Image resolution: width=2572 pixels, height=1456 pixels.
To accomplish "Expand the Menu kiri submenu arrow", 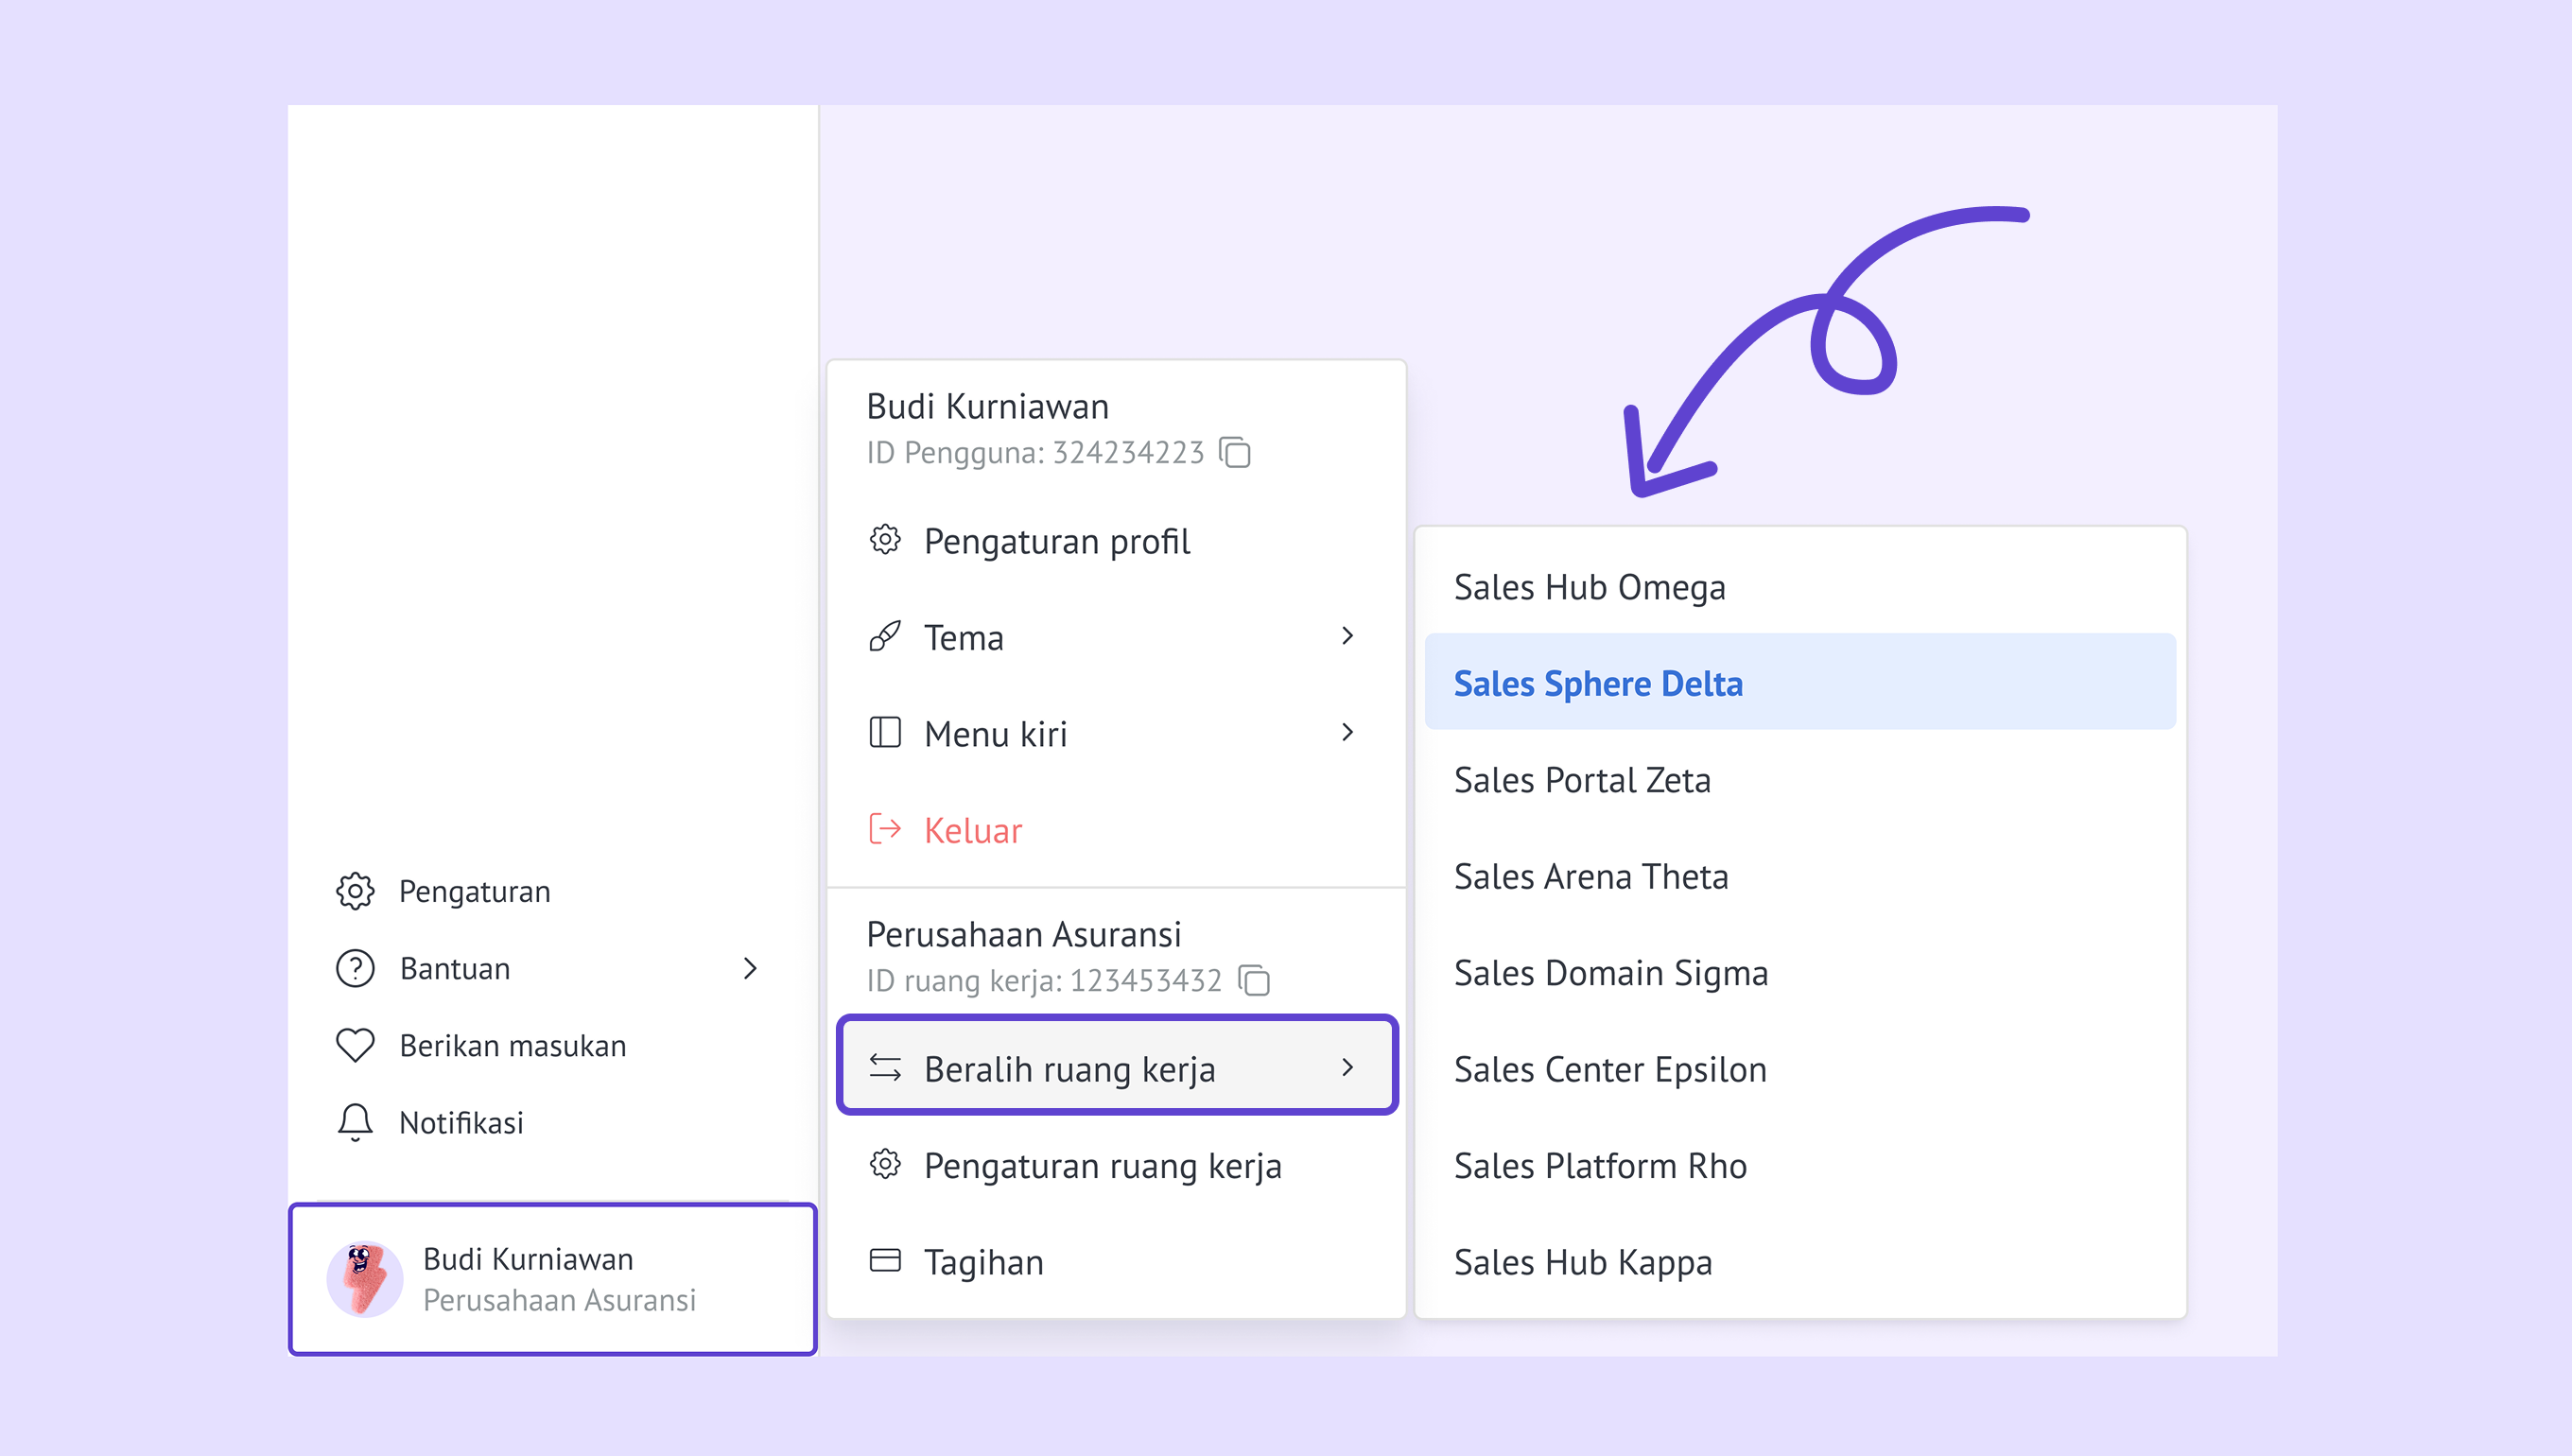I will pos(1347,733).
